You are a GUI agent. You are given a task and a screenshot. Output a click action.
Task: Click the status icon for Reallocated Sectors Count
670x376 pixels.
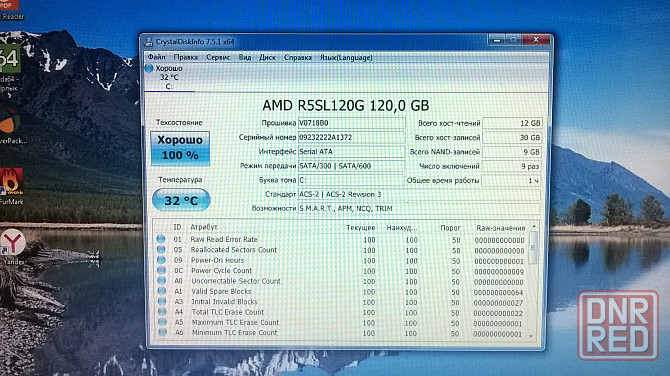click(x=161, y=249)
